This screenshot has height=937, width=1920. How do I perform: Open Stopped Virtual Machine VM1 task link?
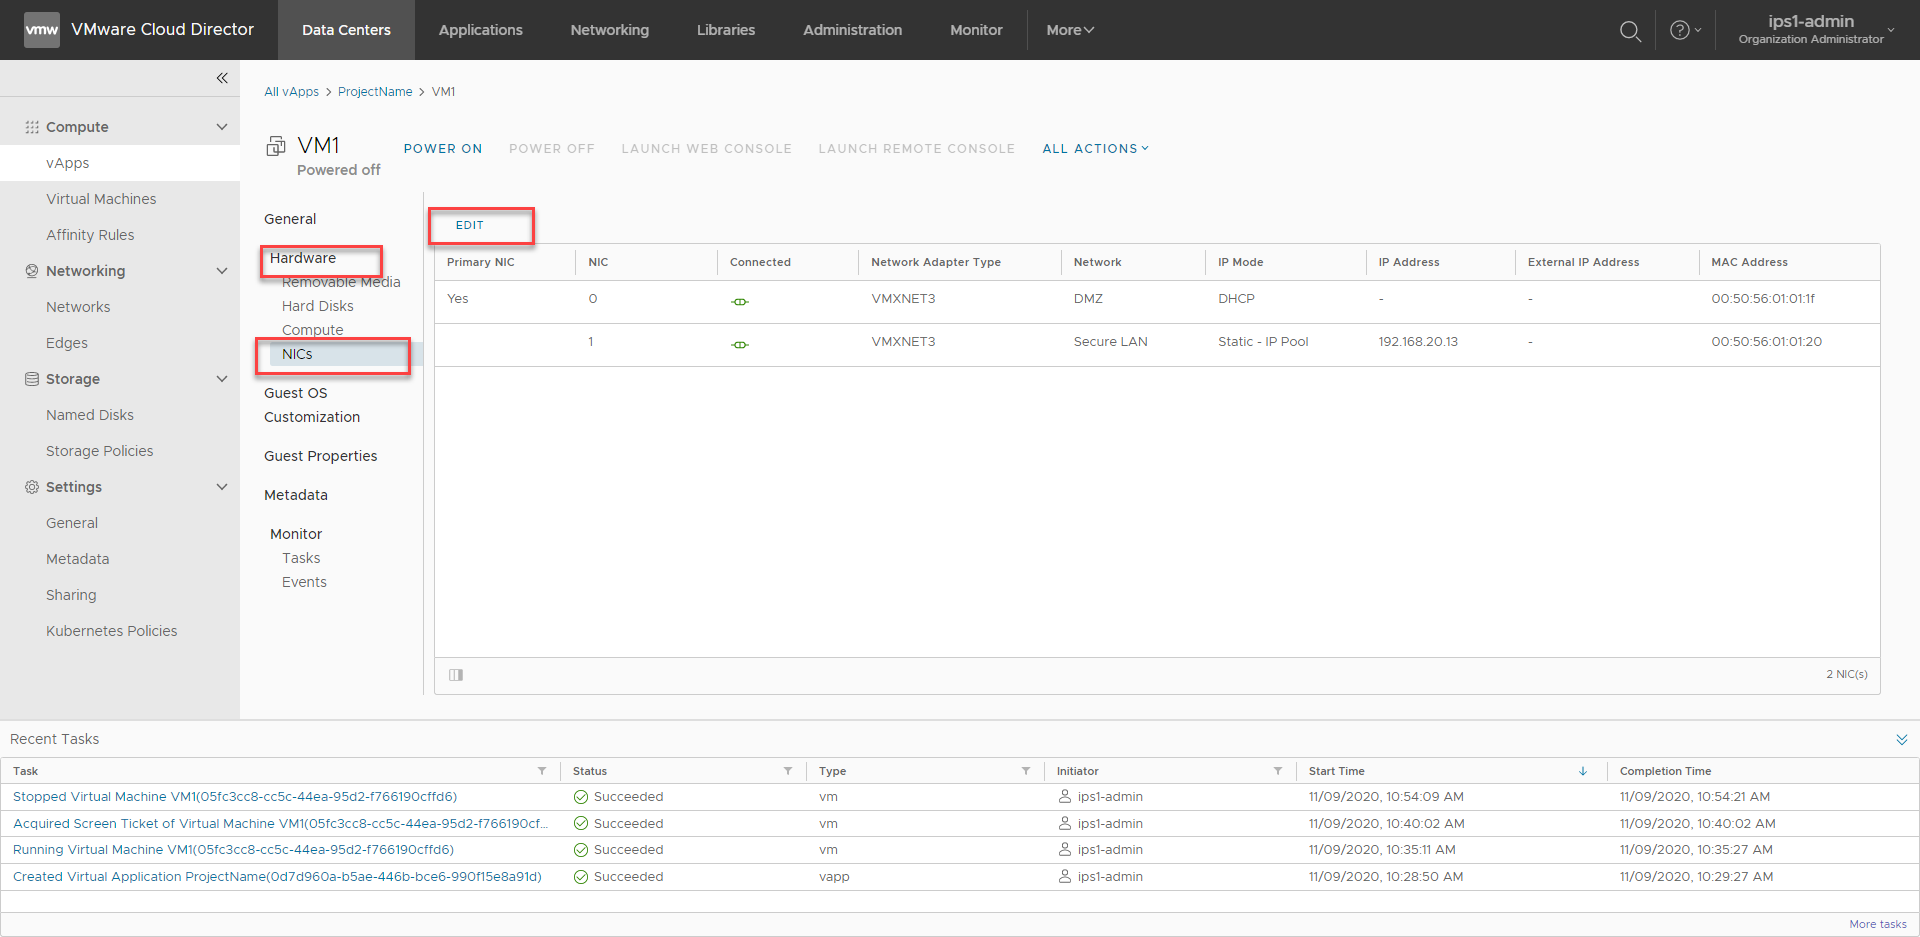[x=235, y=797]
